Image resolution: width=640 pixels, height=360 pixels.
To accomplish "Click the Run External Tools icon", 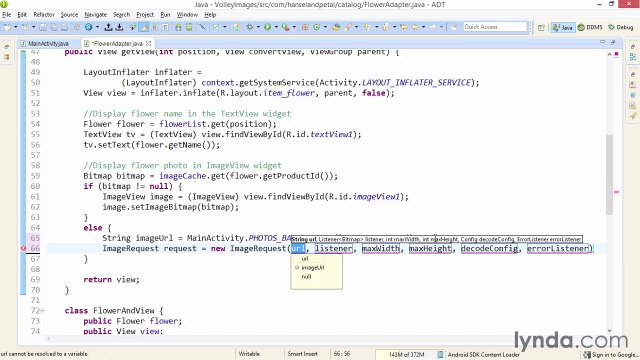I will [x=285, y=27].
